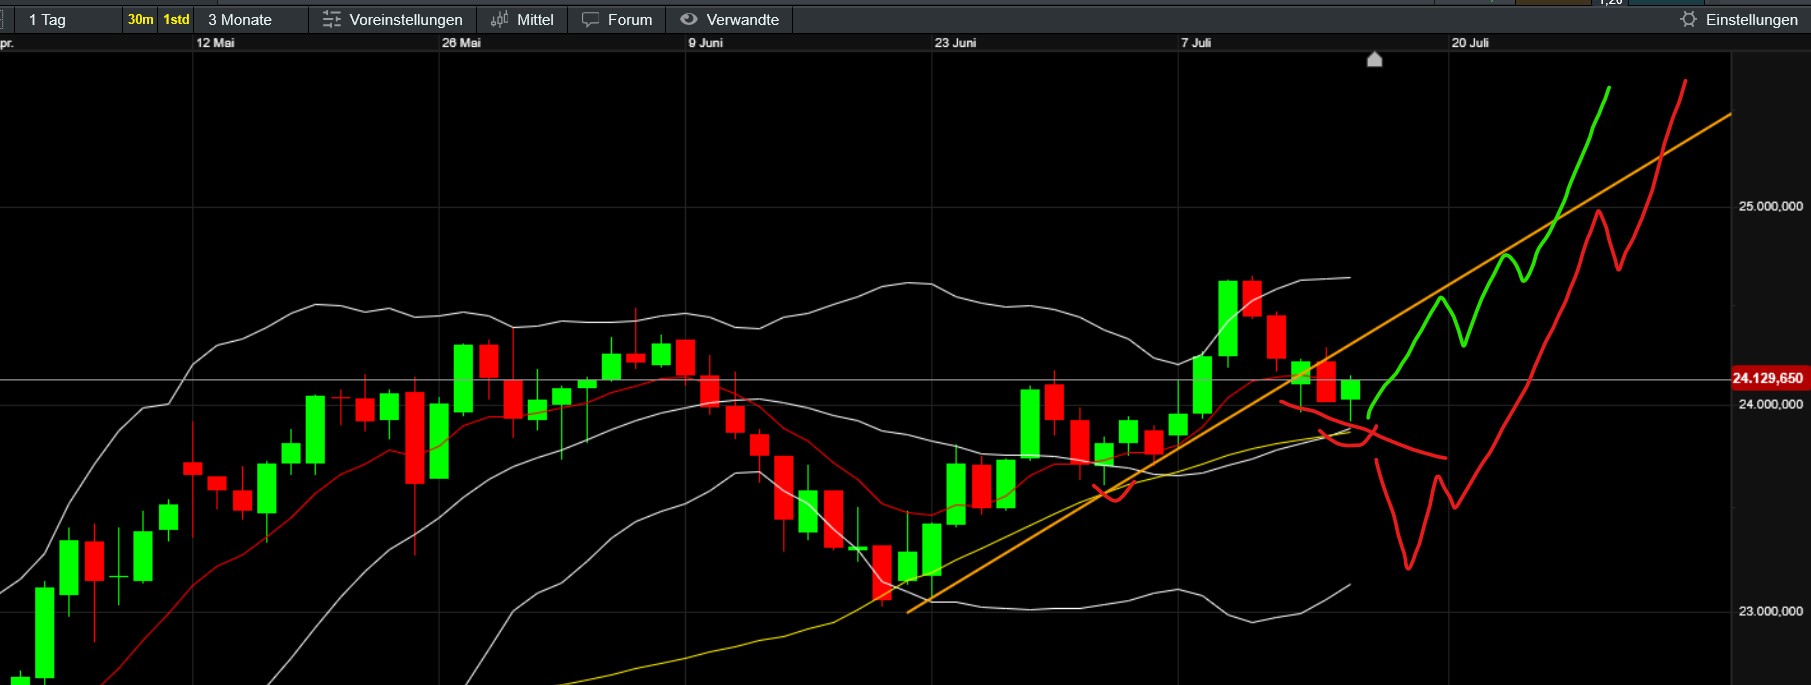Viewport: 1811px width, 685px height.
Task: Click the white marker below the date axis
Action: coord(1375,60)
